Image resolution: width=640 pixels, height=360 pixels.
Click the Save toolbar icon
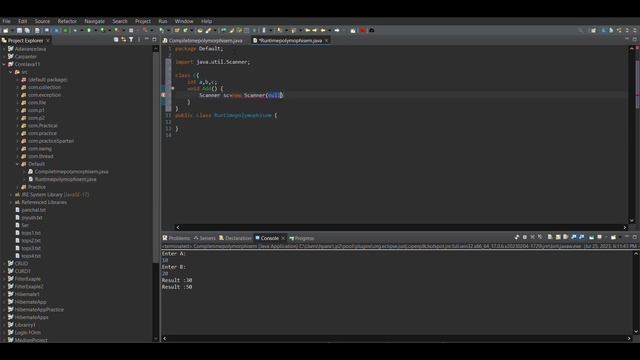[x=19, y=30]
